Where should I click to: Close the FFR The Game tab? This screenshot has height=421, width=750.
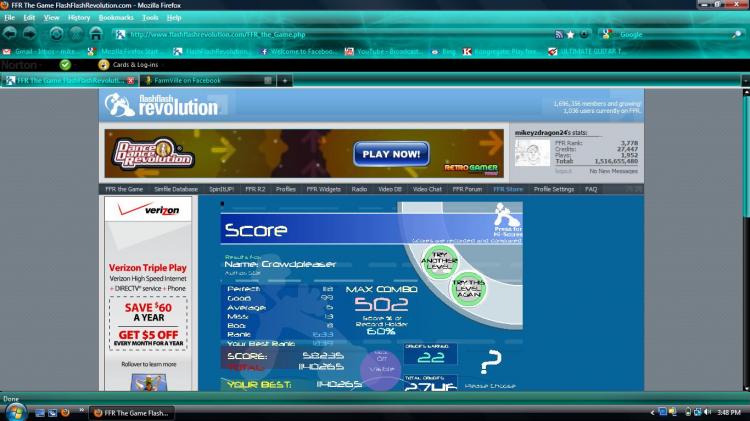click(131, 80)
